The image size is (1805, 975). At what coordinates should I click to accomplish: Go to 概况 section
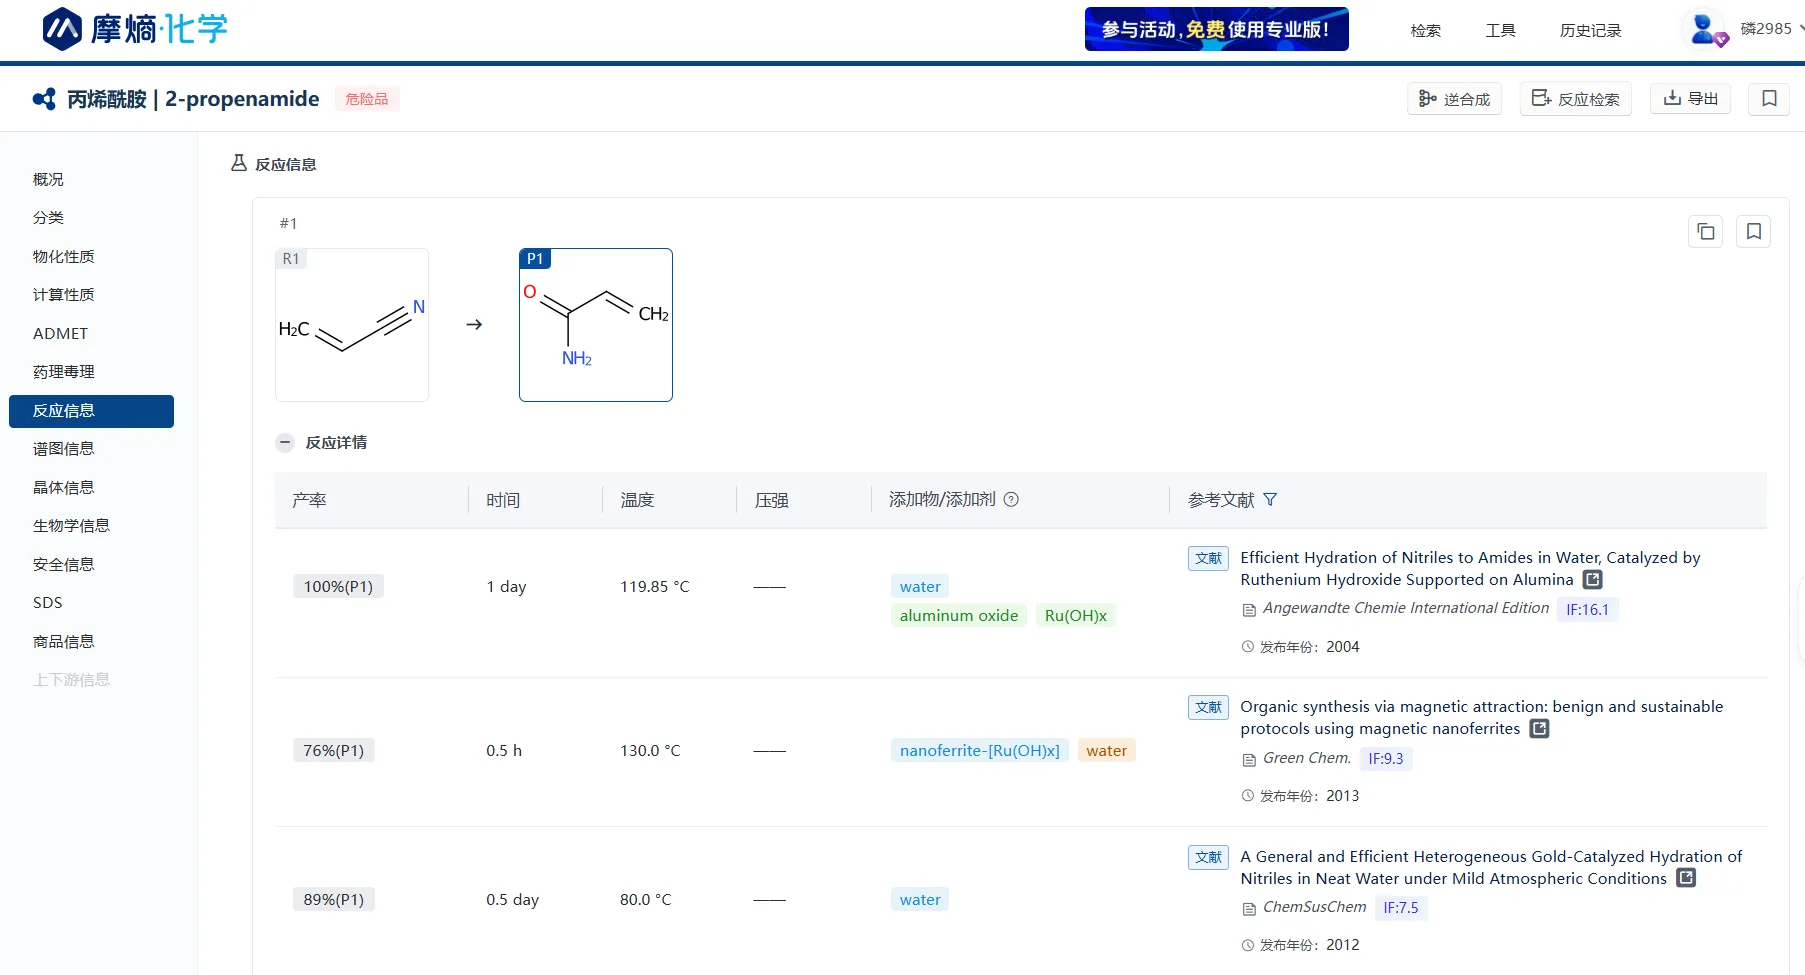point(48,179)
